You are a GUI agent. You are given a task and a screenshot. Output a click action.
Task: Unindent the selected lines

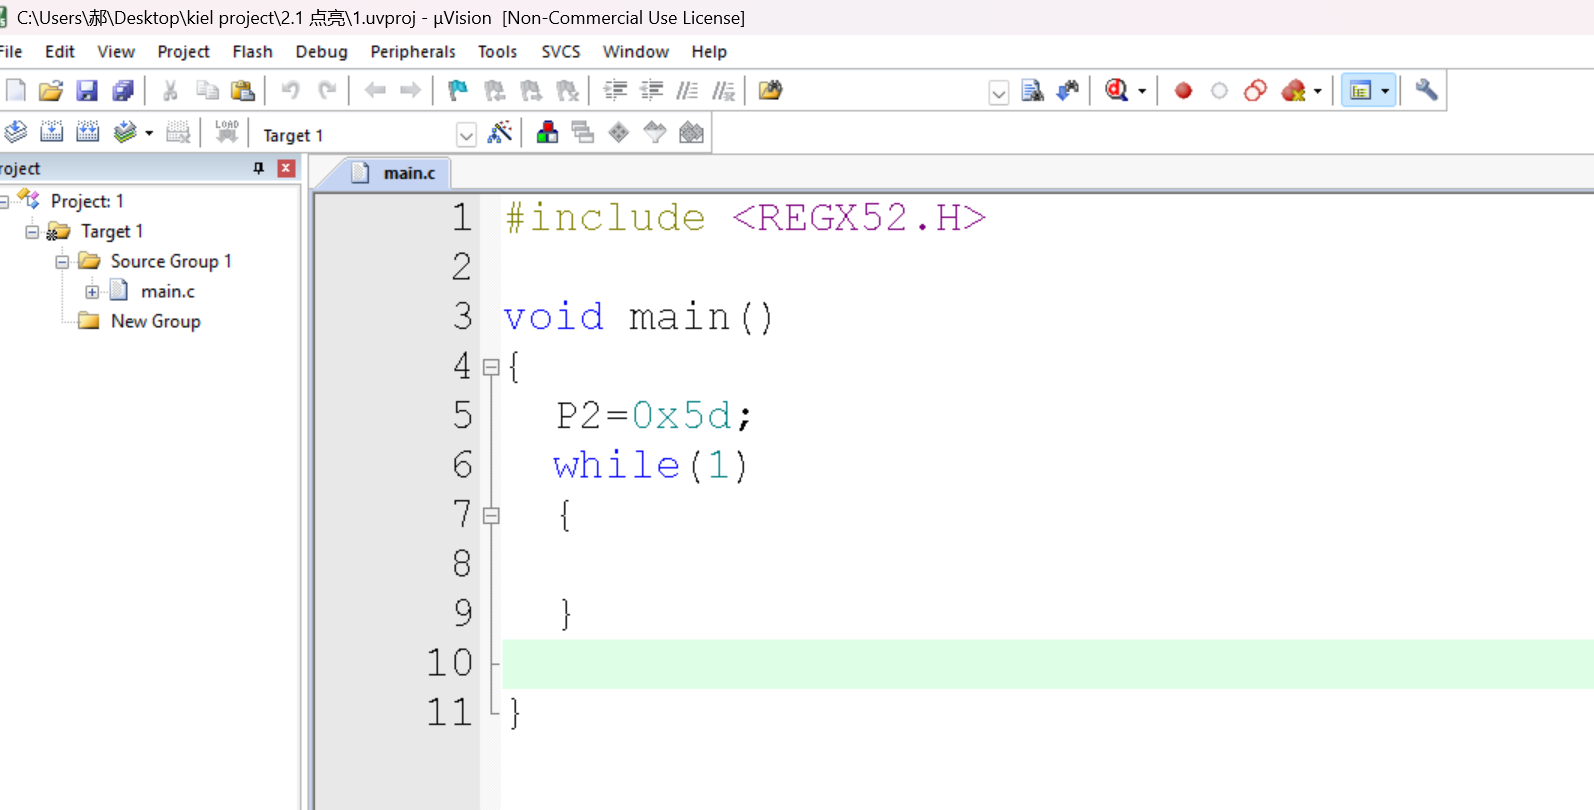651,91
